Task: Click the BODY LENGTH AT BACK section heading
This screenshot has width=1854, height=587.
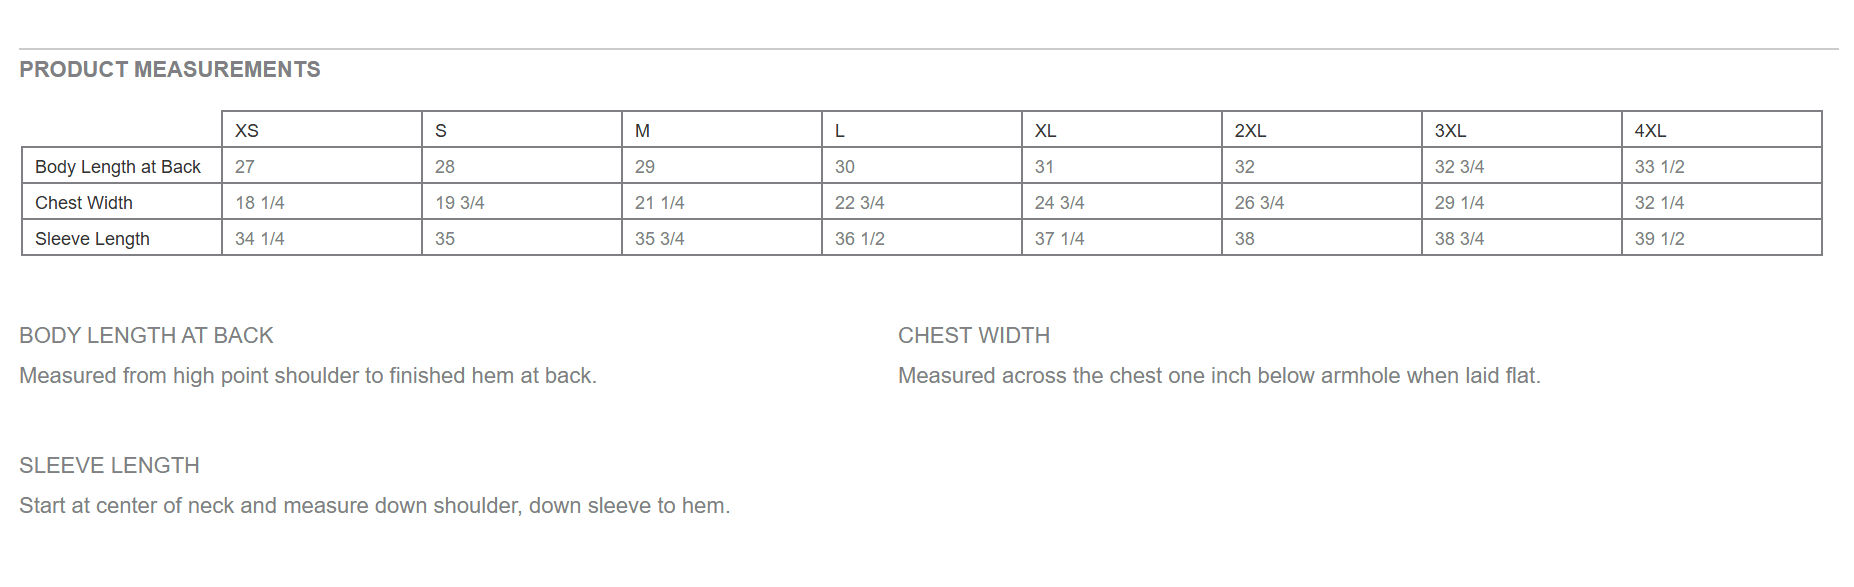Action: click(x=146, y=336)
